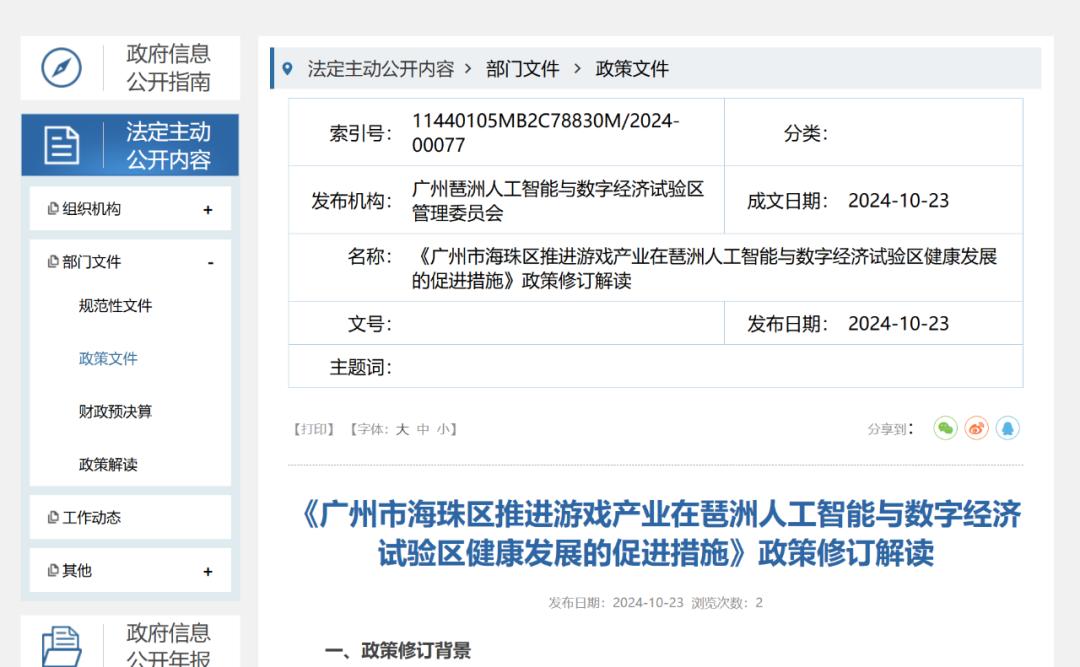Click the folder icon for 政府信息公开年报

click(61, 645)
